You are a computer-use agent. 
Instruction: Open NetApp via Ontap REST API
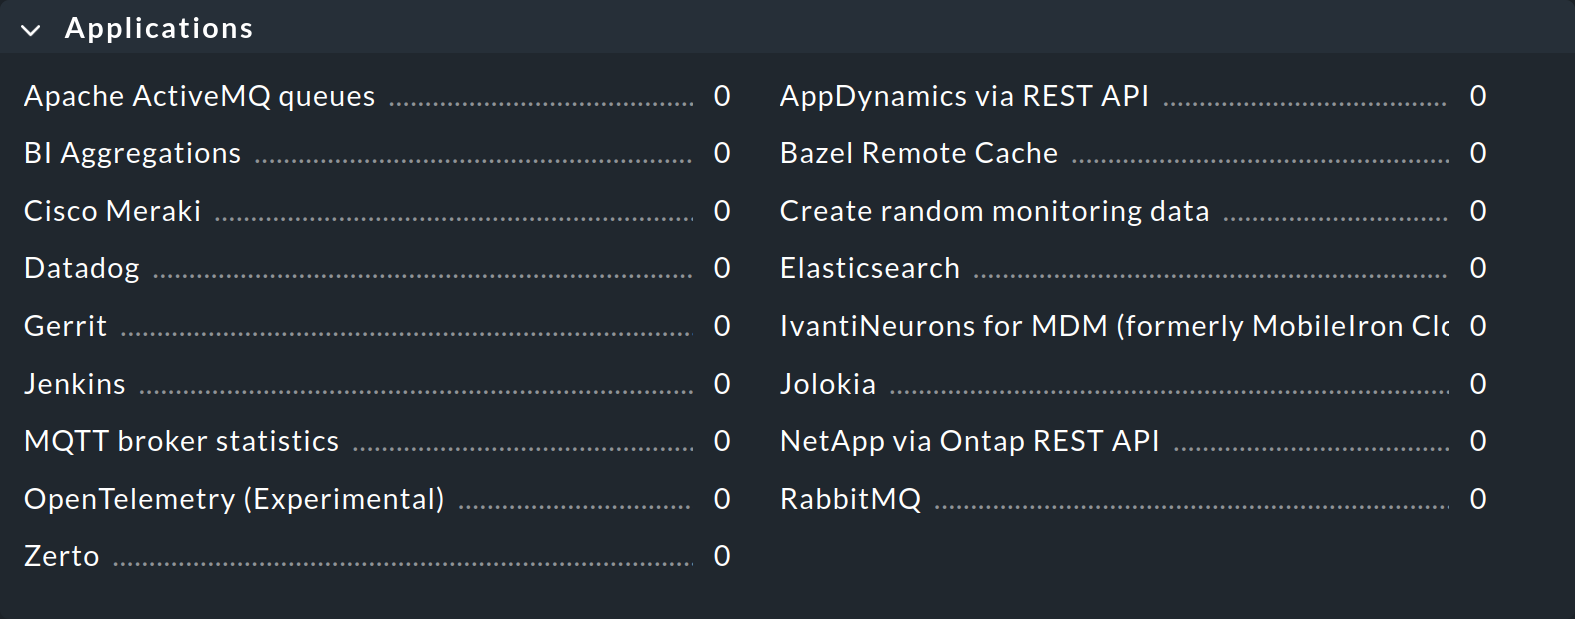pos(968,440)
